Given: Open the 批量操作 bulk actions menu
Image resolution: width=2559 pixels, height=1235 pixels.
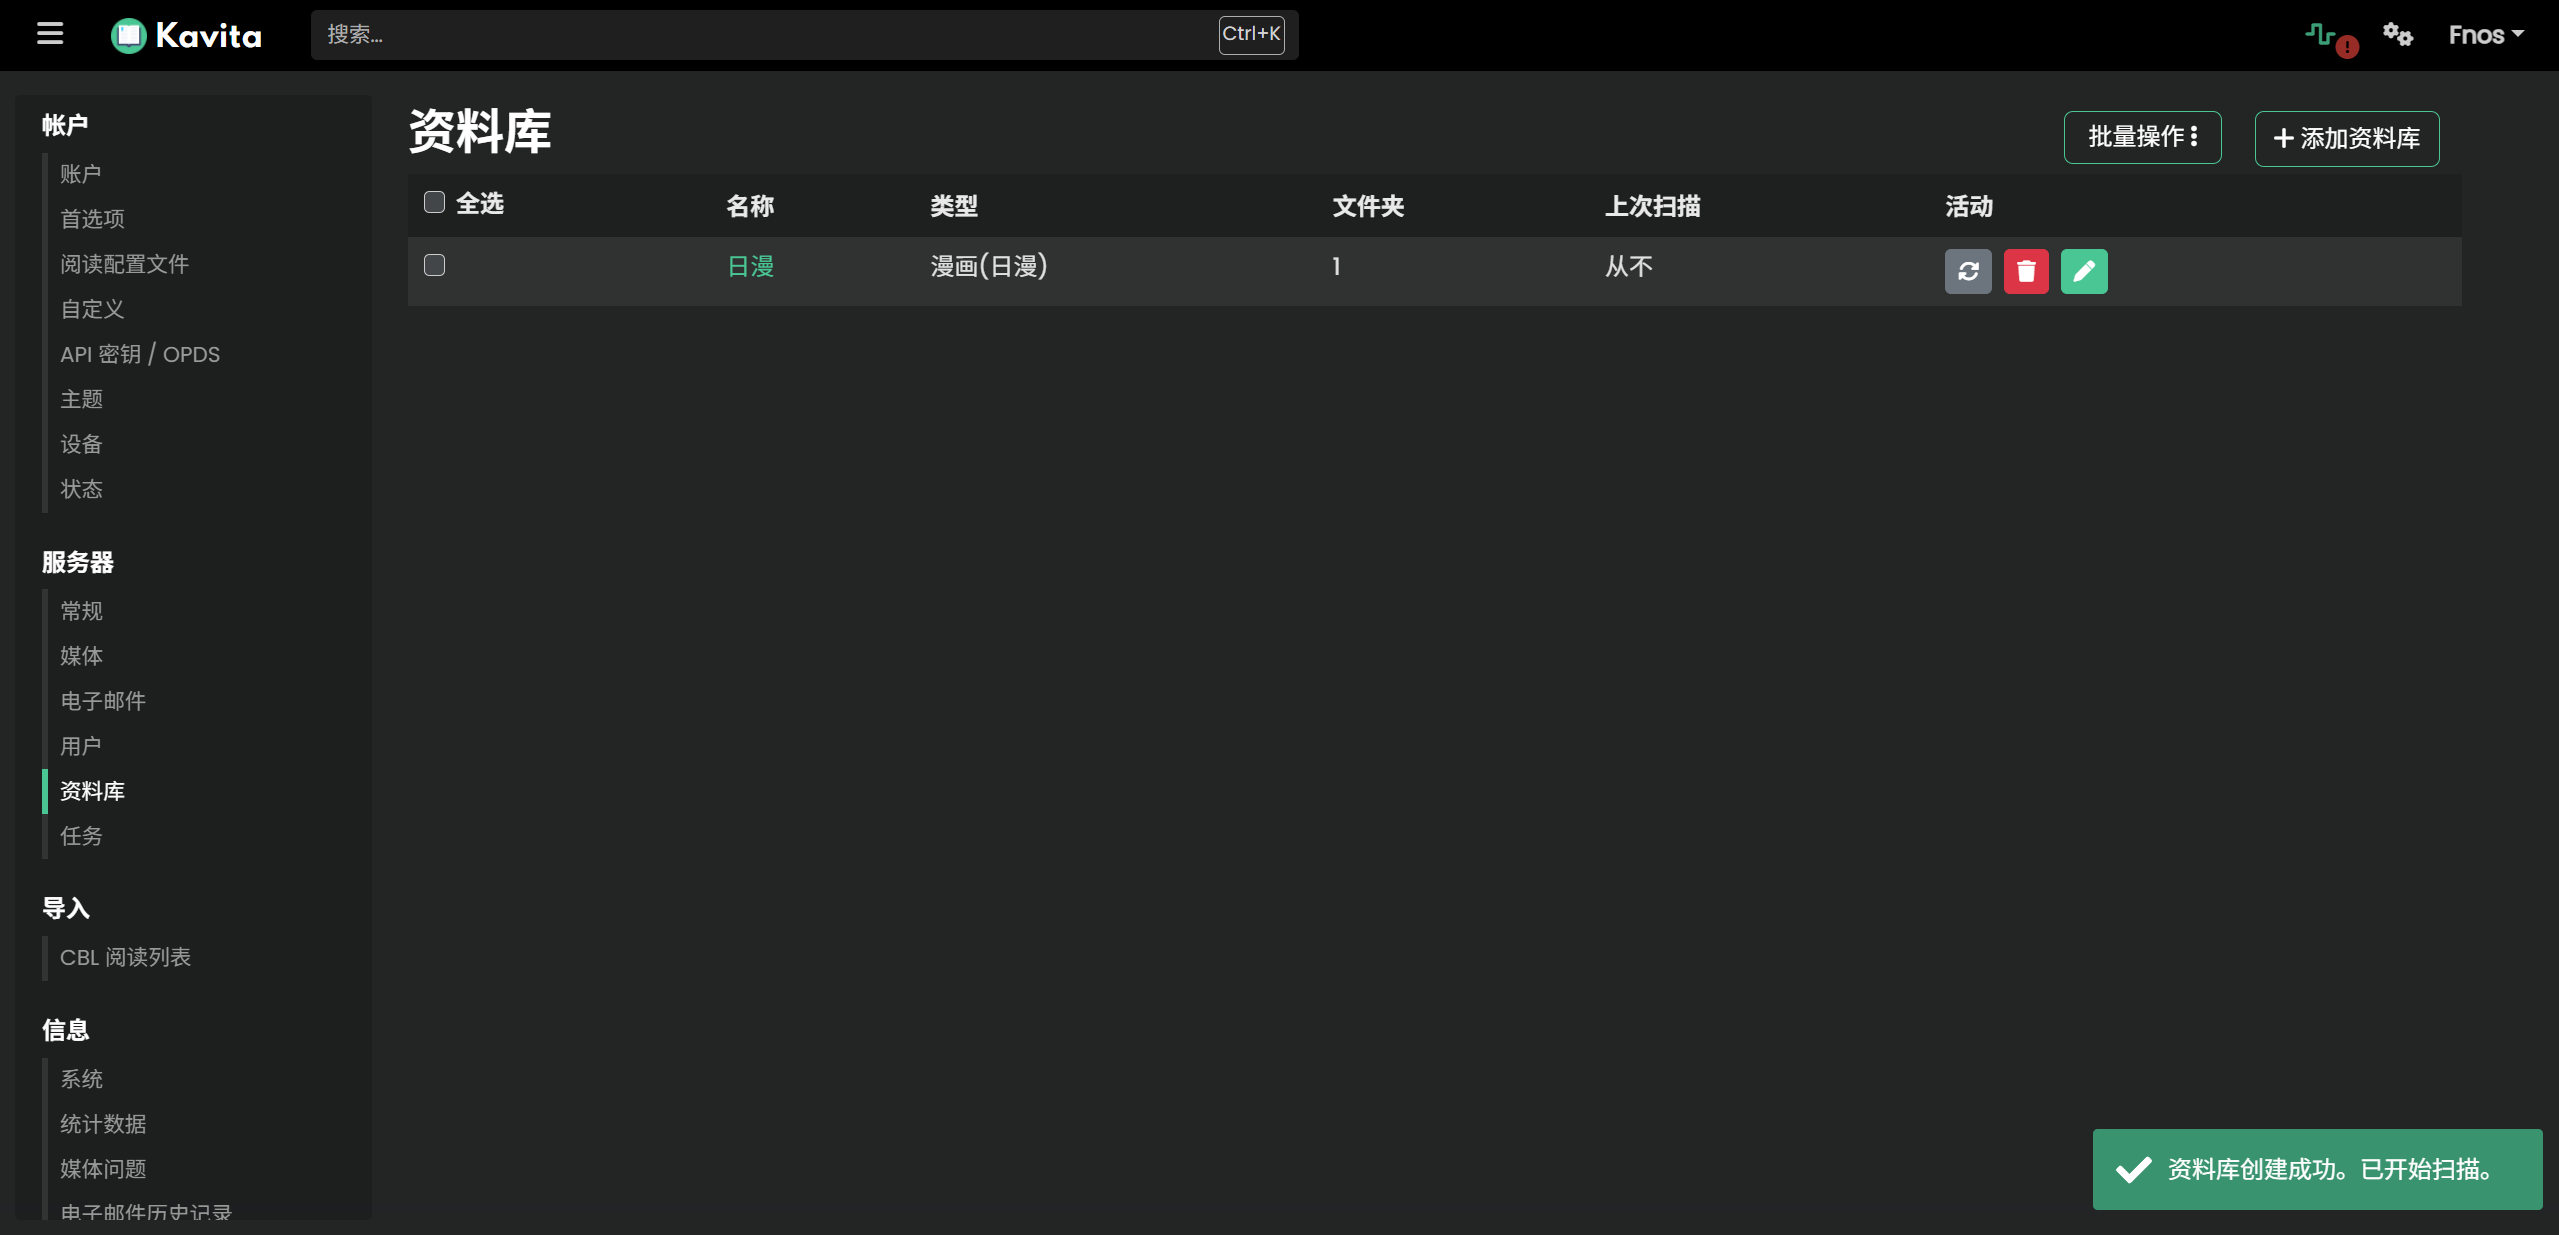Looking at the screenshot, I should [x=2142, y=137].
